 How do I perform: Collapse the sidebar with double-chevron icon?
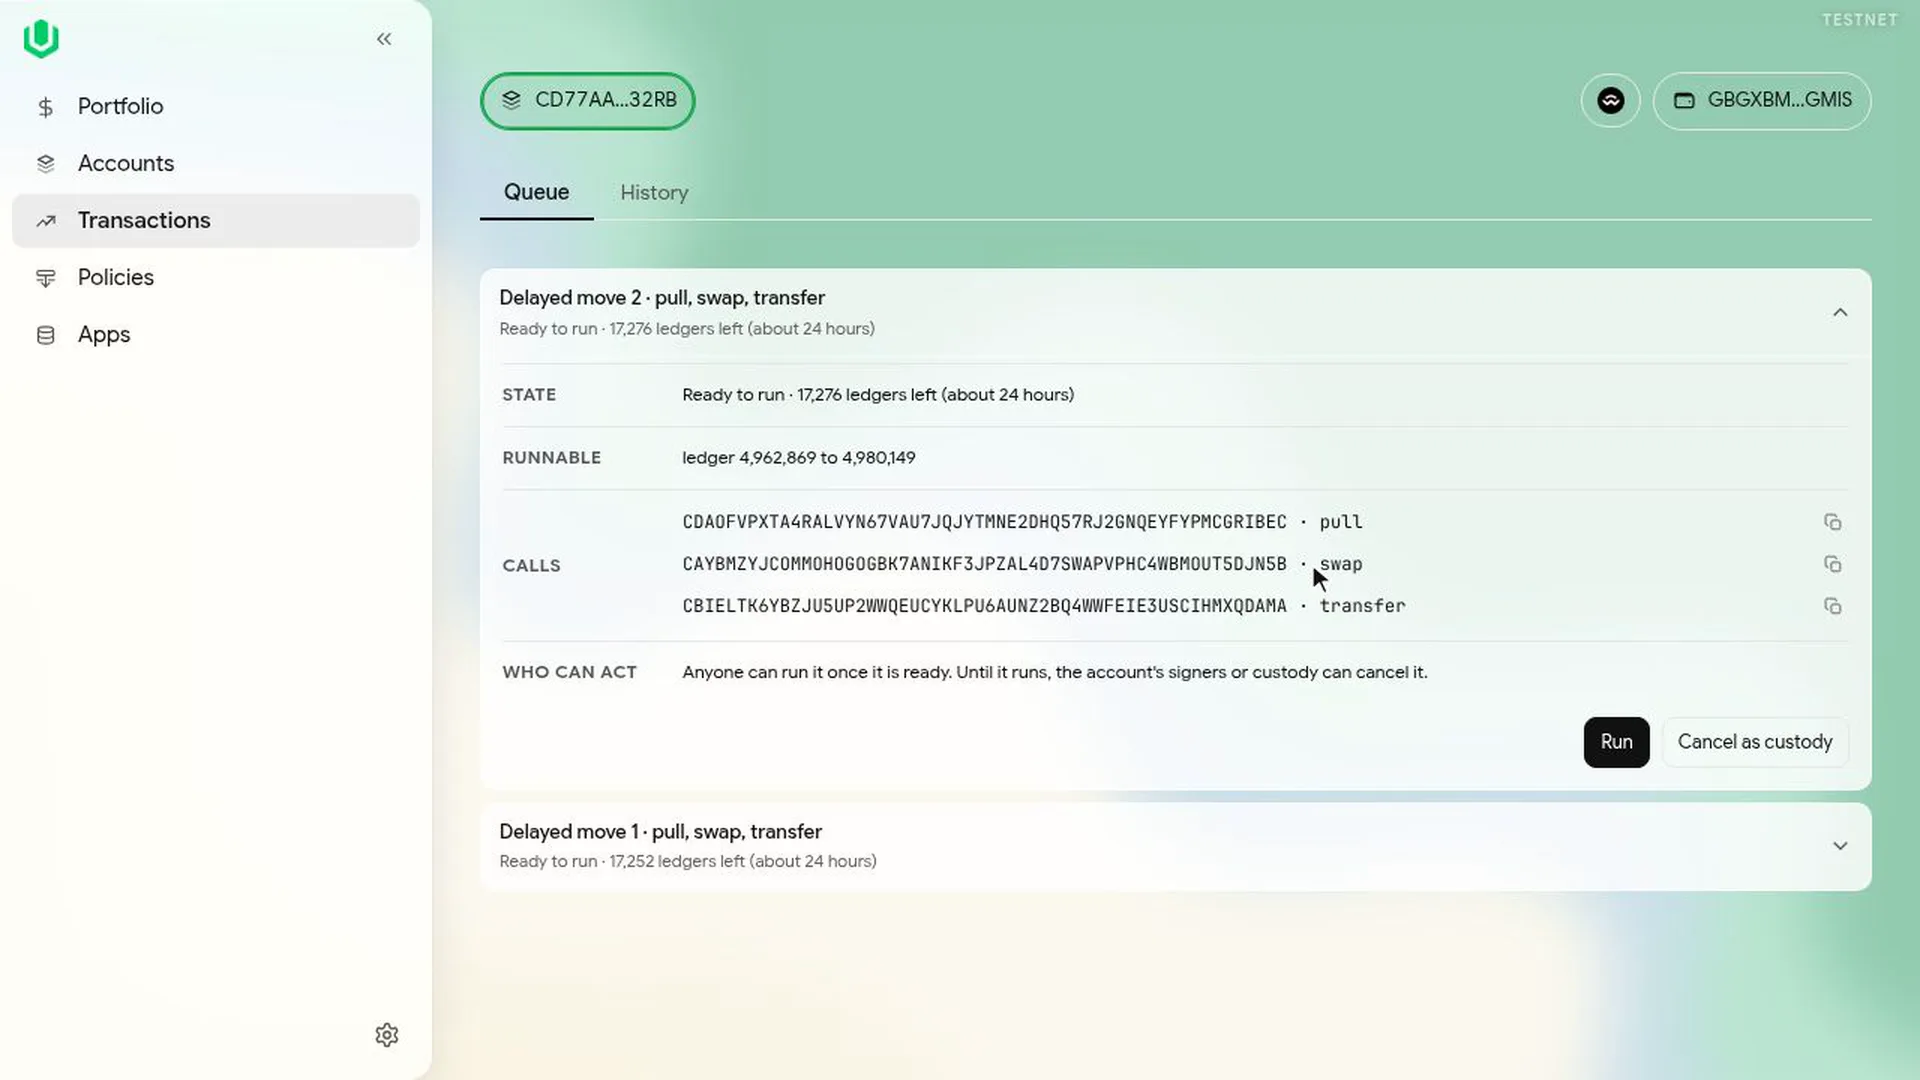point(384,39)
